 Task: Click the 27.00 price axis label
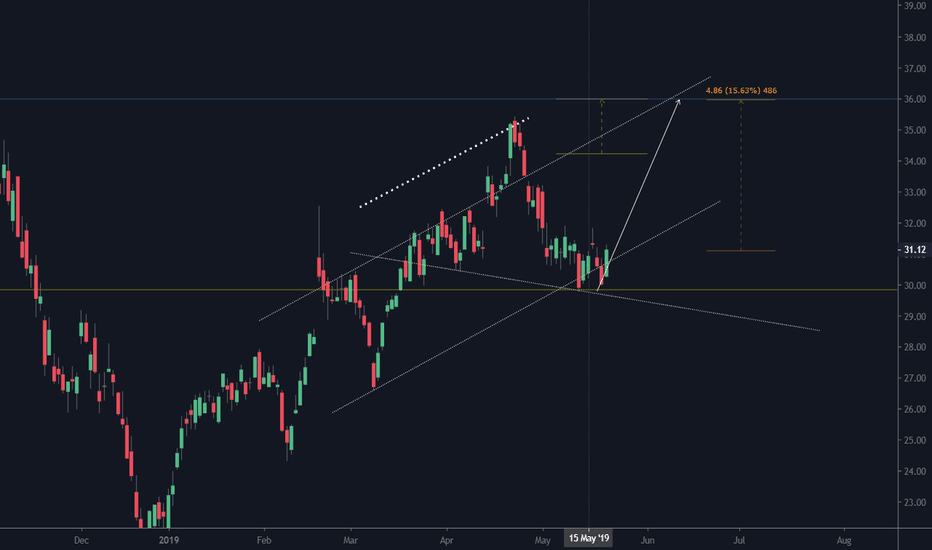click(x=915, y=378)
